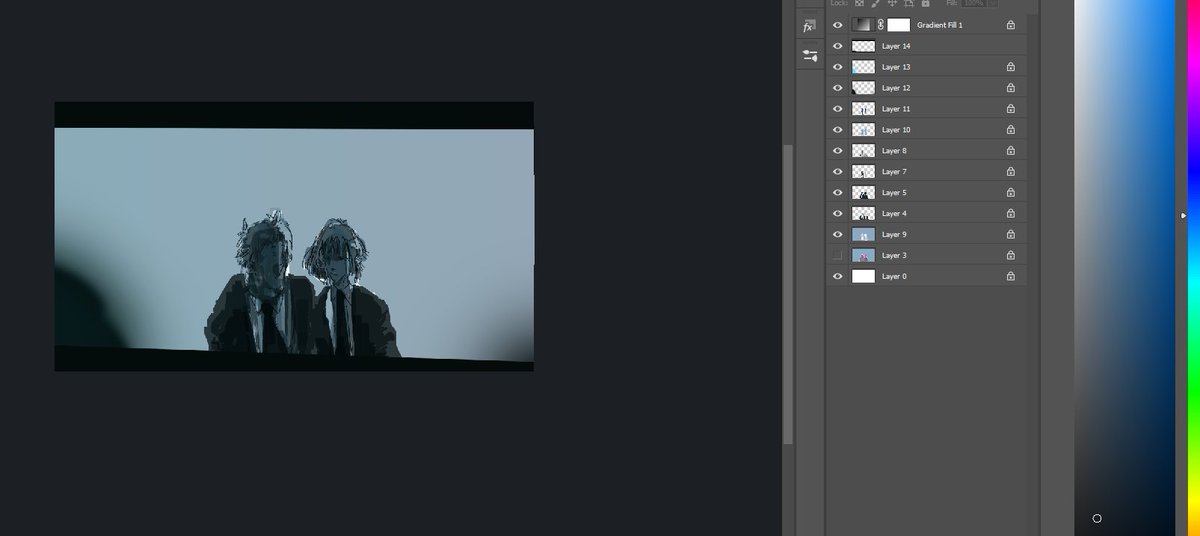Select layer named "Layer 8"
The width and height of the screenshot is (1200, 536).
(x=894, y=151)
